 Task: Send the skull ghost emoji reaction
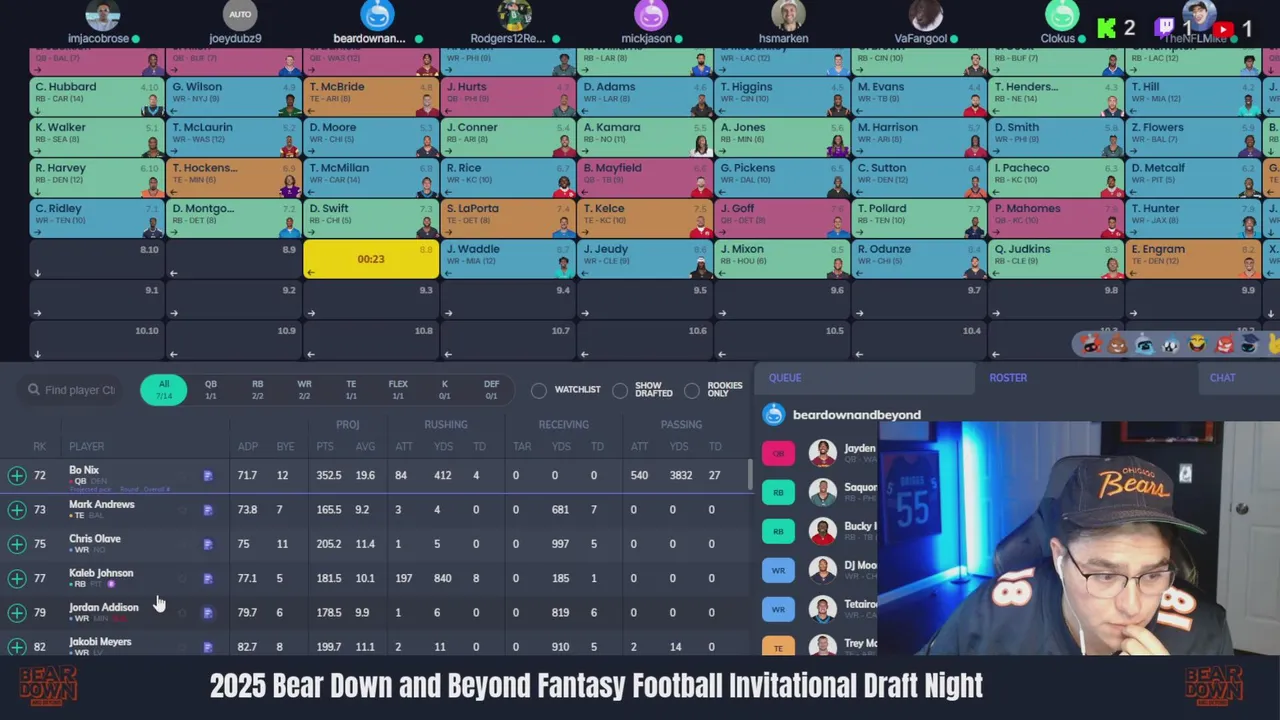(1171, 345)
